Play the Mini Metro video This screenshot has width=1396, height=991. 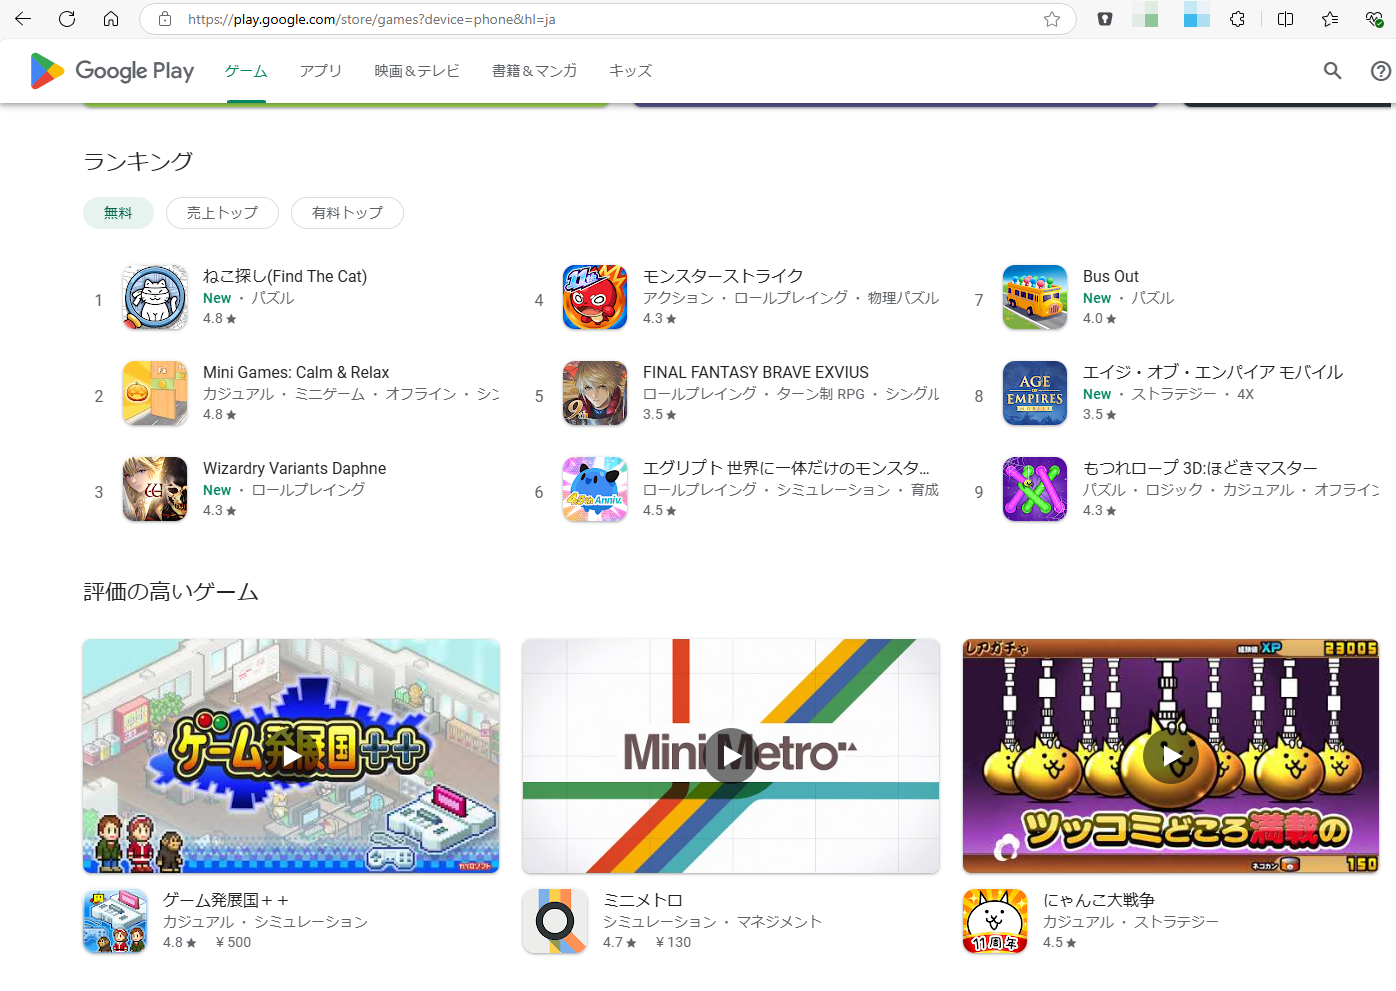coord(731,756)
